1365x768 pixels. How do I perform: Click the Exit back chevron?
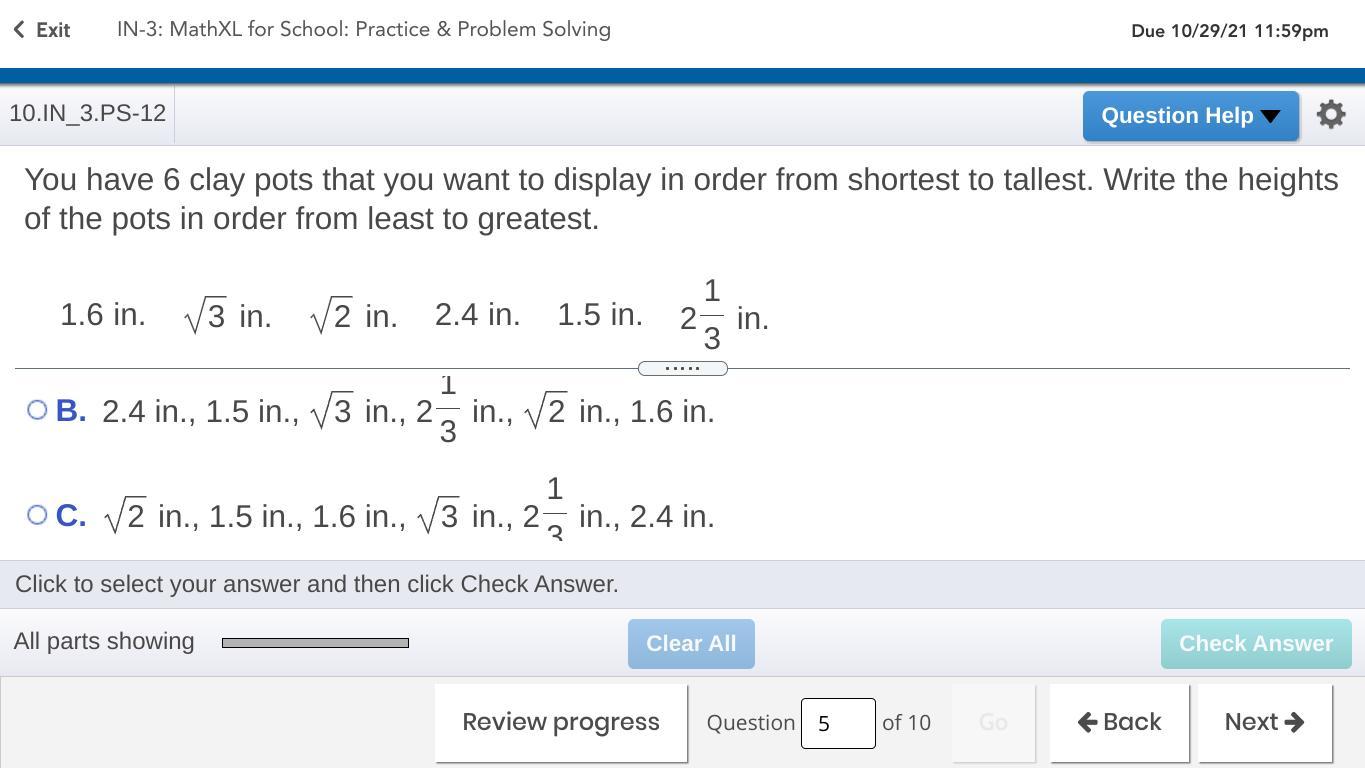point(20,30)
